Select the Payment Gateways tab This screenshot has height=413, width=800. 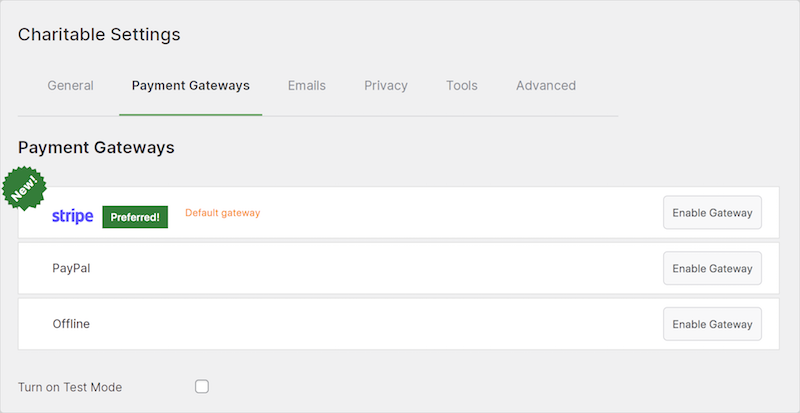coord(191,85)
